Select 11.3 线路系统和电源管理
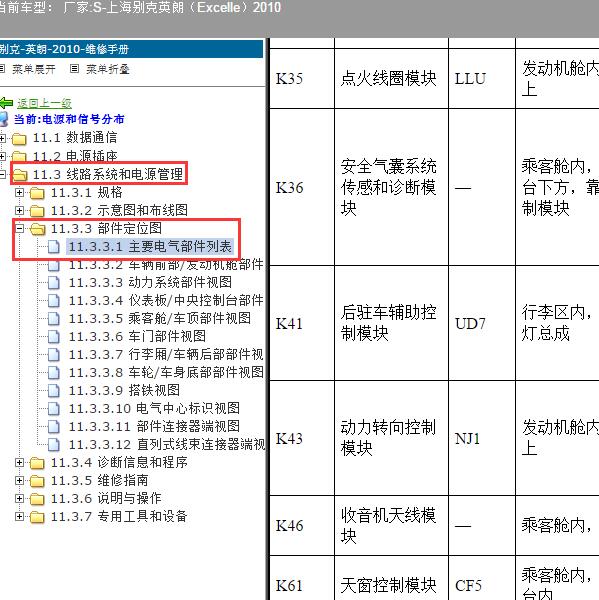This screenshot has width=599, height=600. [108, 174]
